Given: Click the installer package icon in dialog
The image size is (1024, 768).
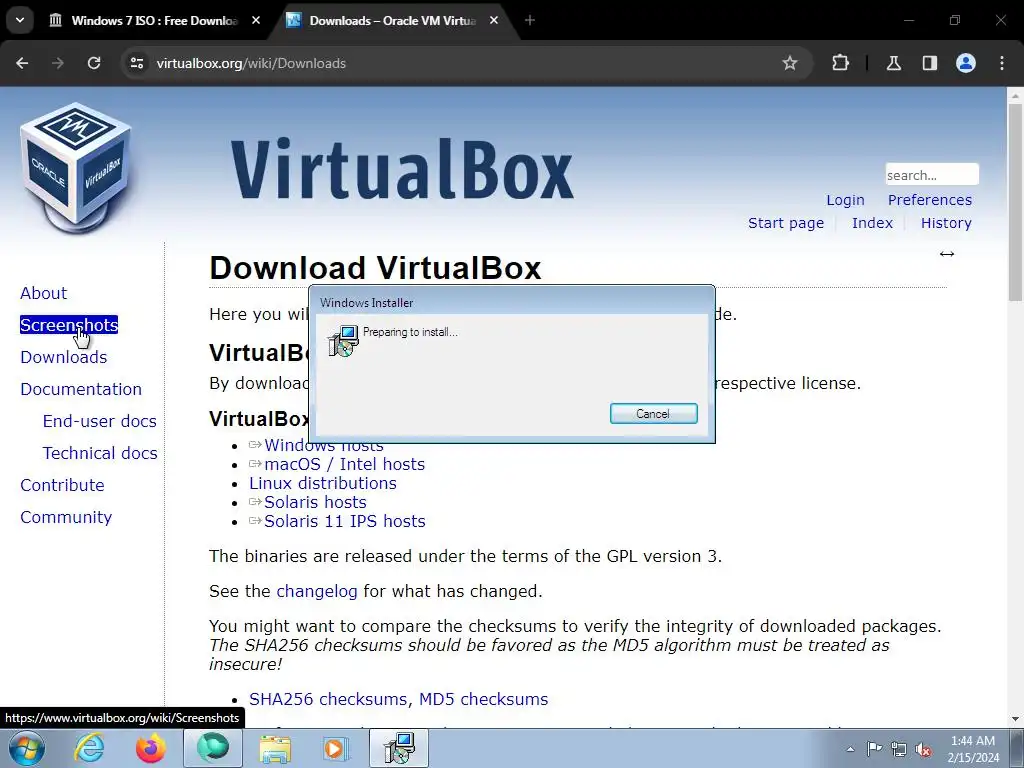Looking at the screenshot, I should (343, 340).
